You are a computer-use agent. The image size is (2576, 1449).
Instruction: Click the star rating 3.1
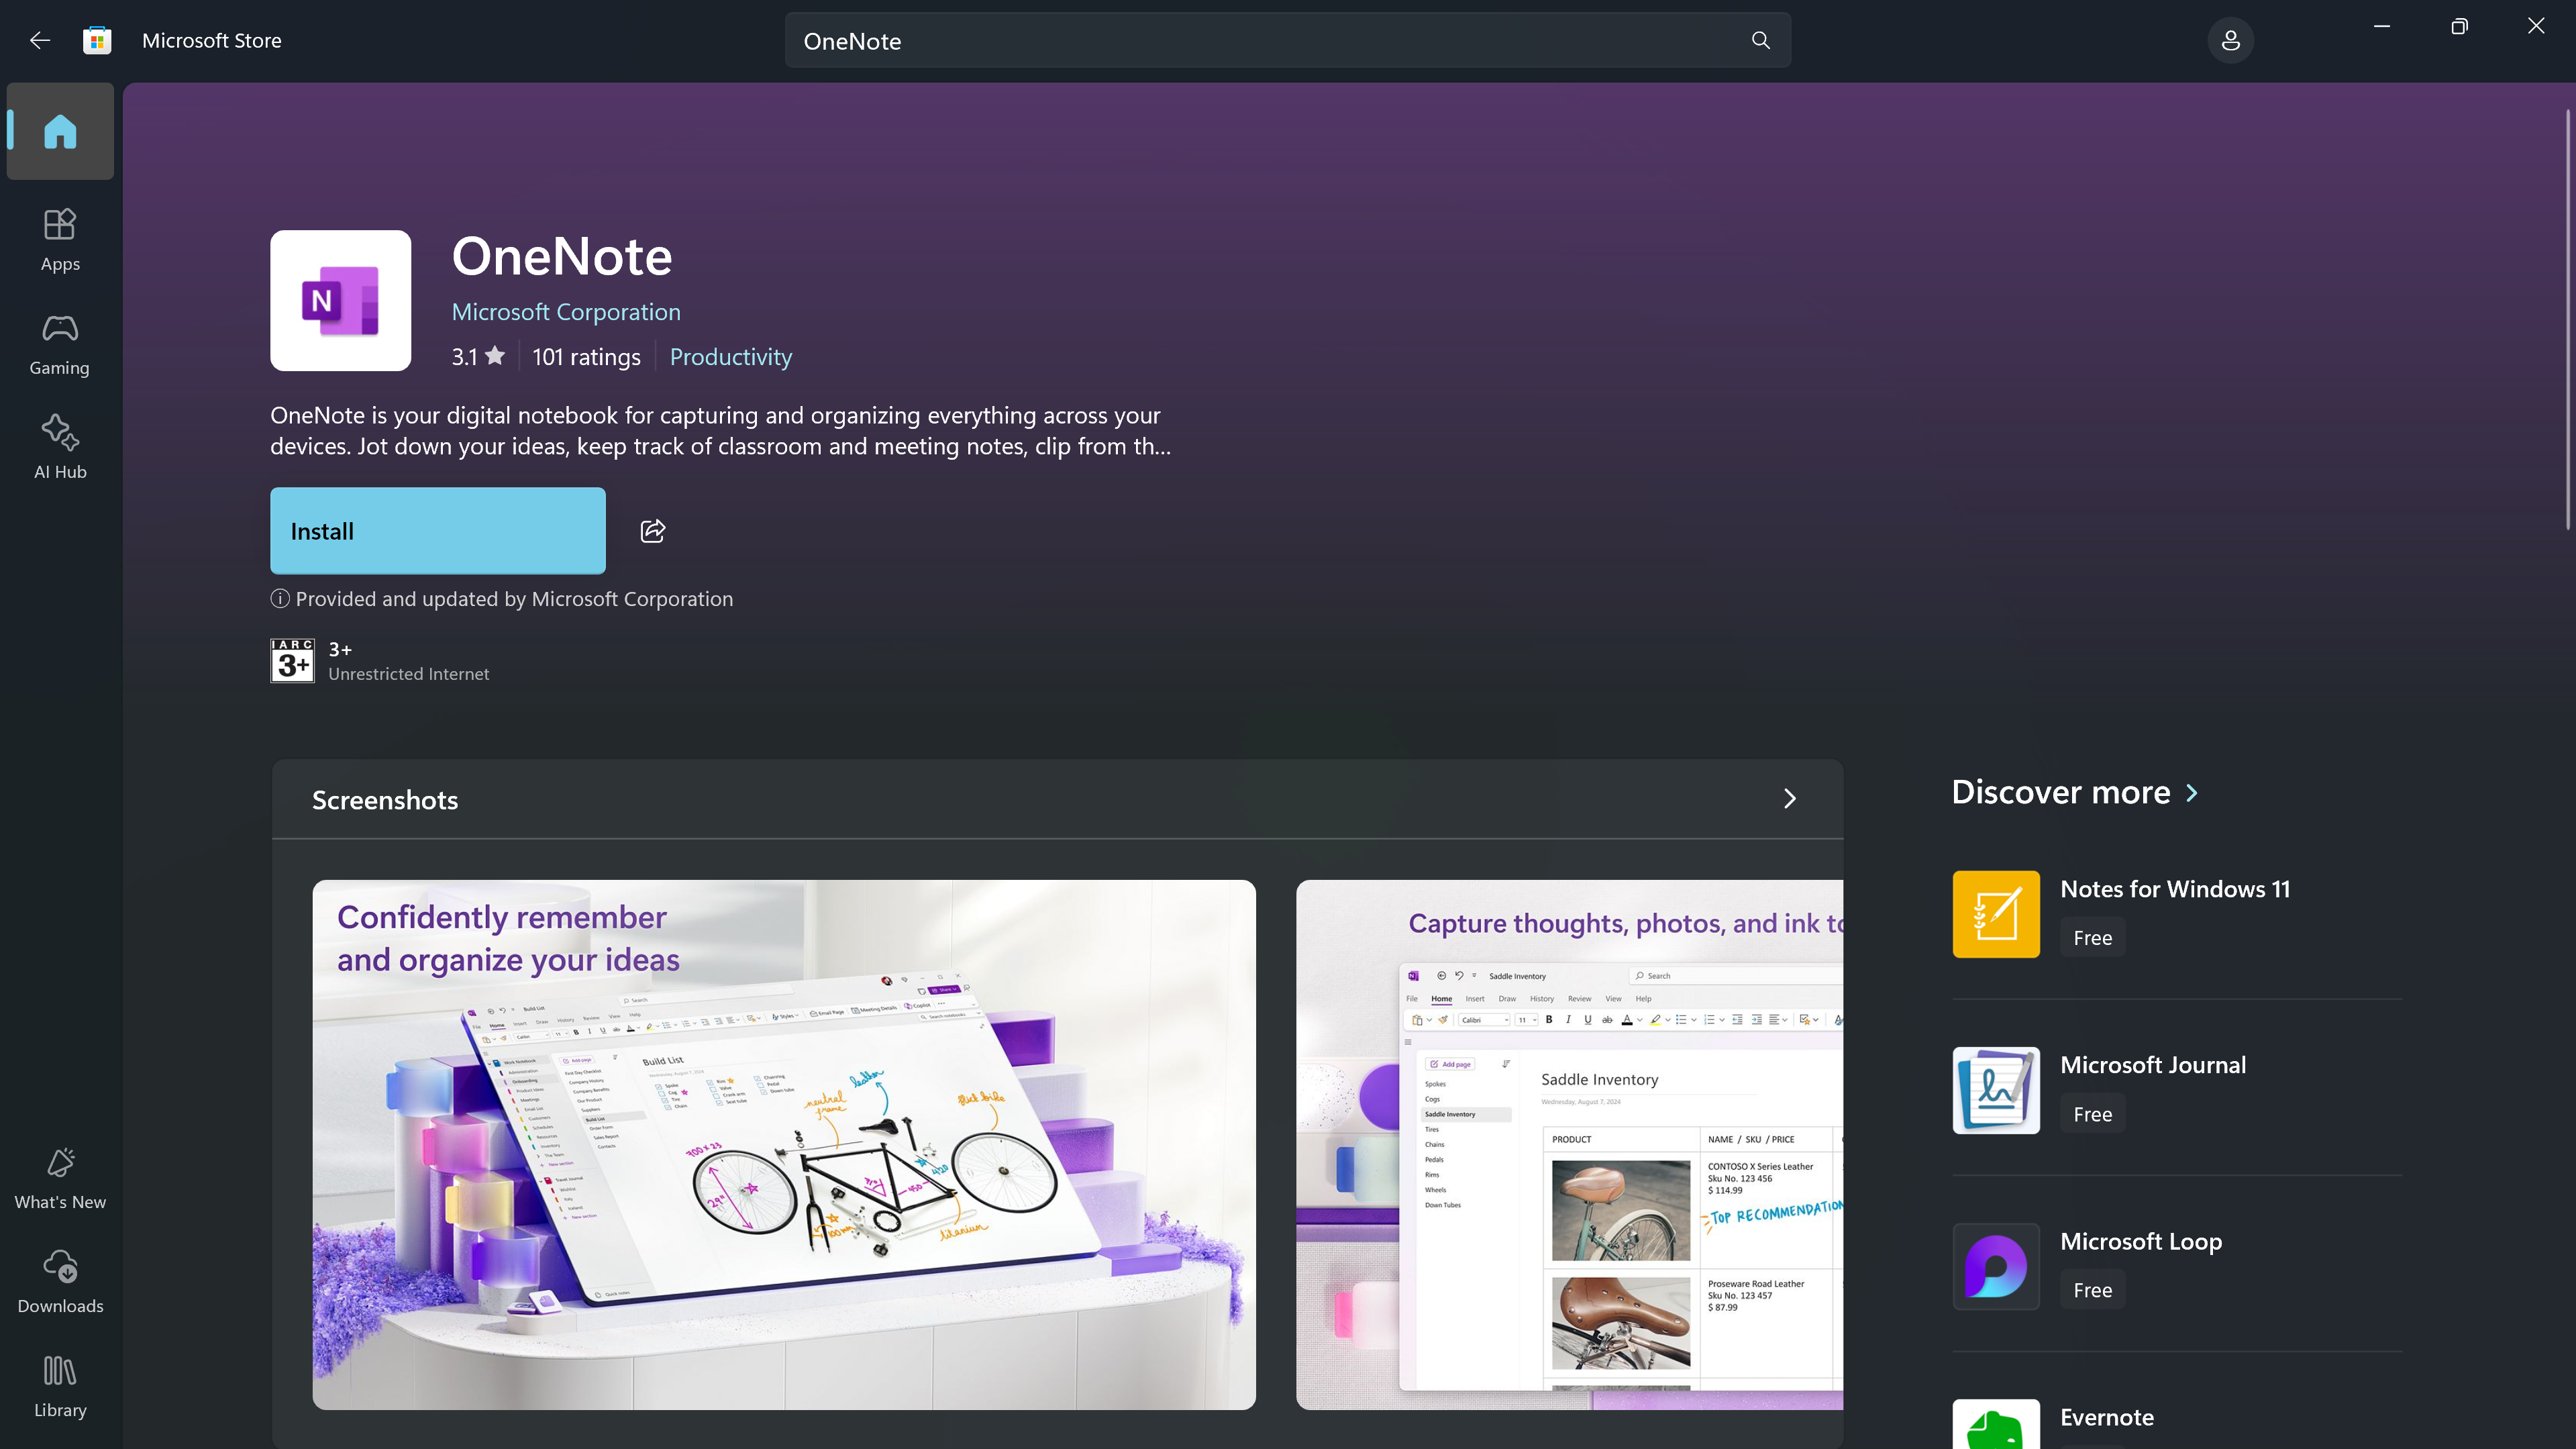click(478, 357)
